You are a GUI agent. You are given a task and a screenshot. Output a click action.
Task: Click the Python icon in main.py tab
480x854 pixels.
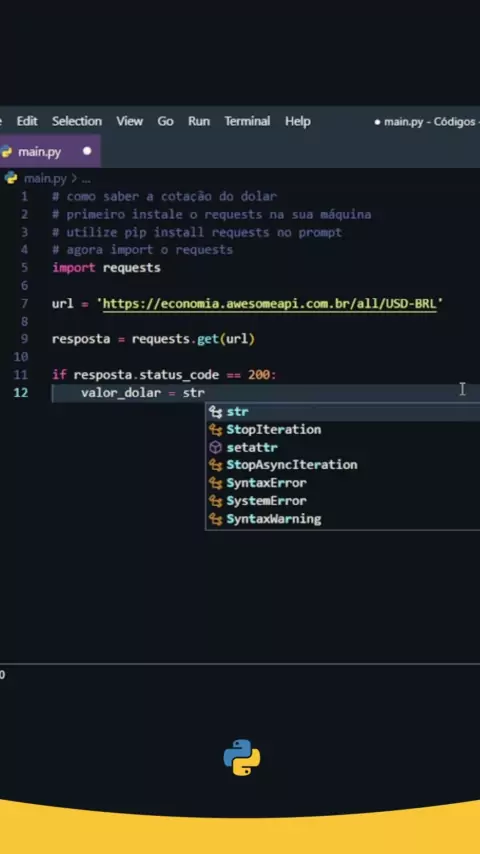click(6, 151)
